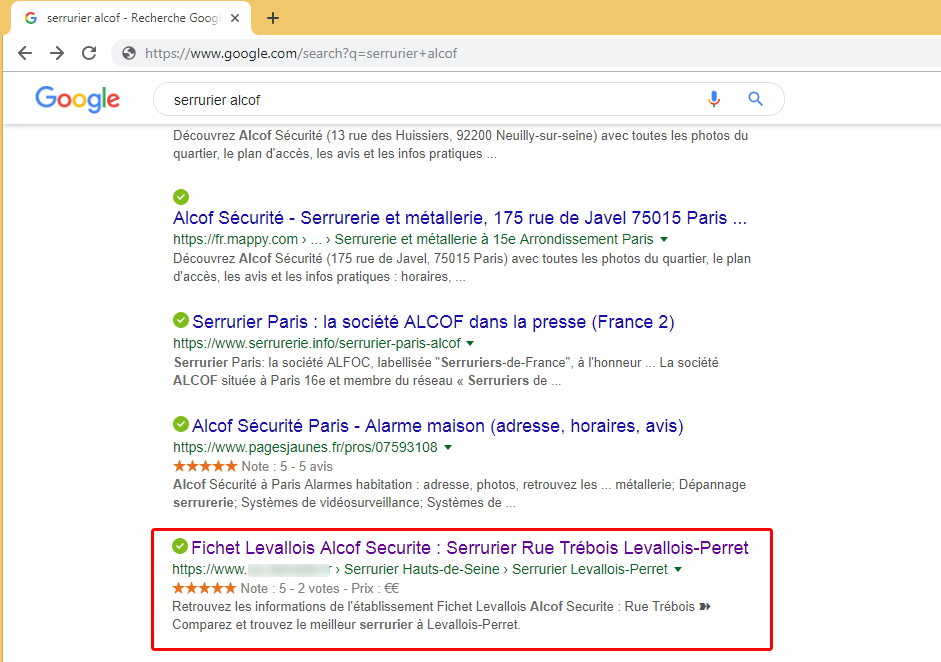Click the browser address bar URL
Screen dimensions: 941x662
point(300,53)
